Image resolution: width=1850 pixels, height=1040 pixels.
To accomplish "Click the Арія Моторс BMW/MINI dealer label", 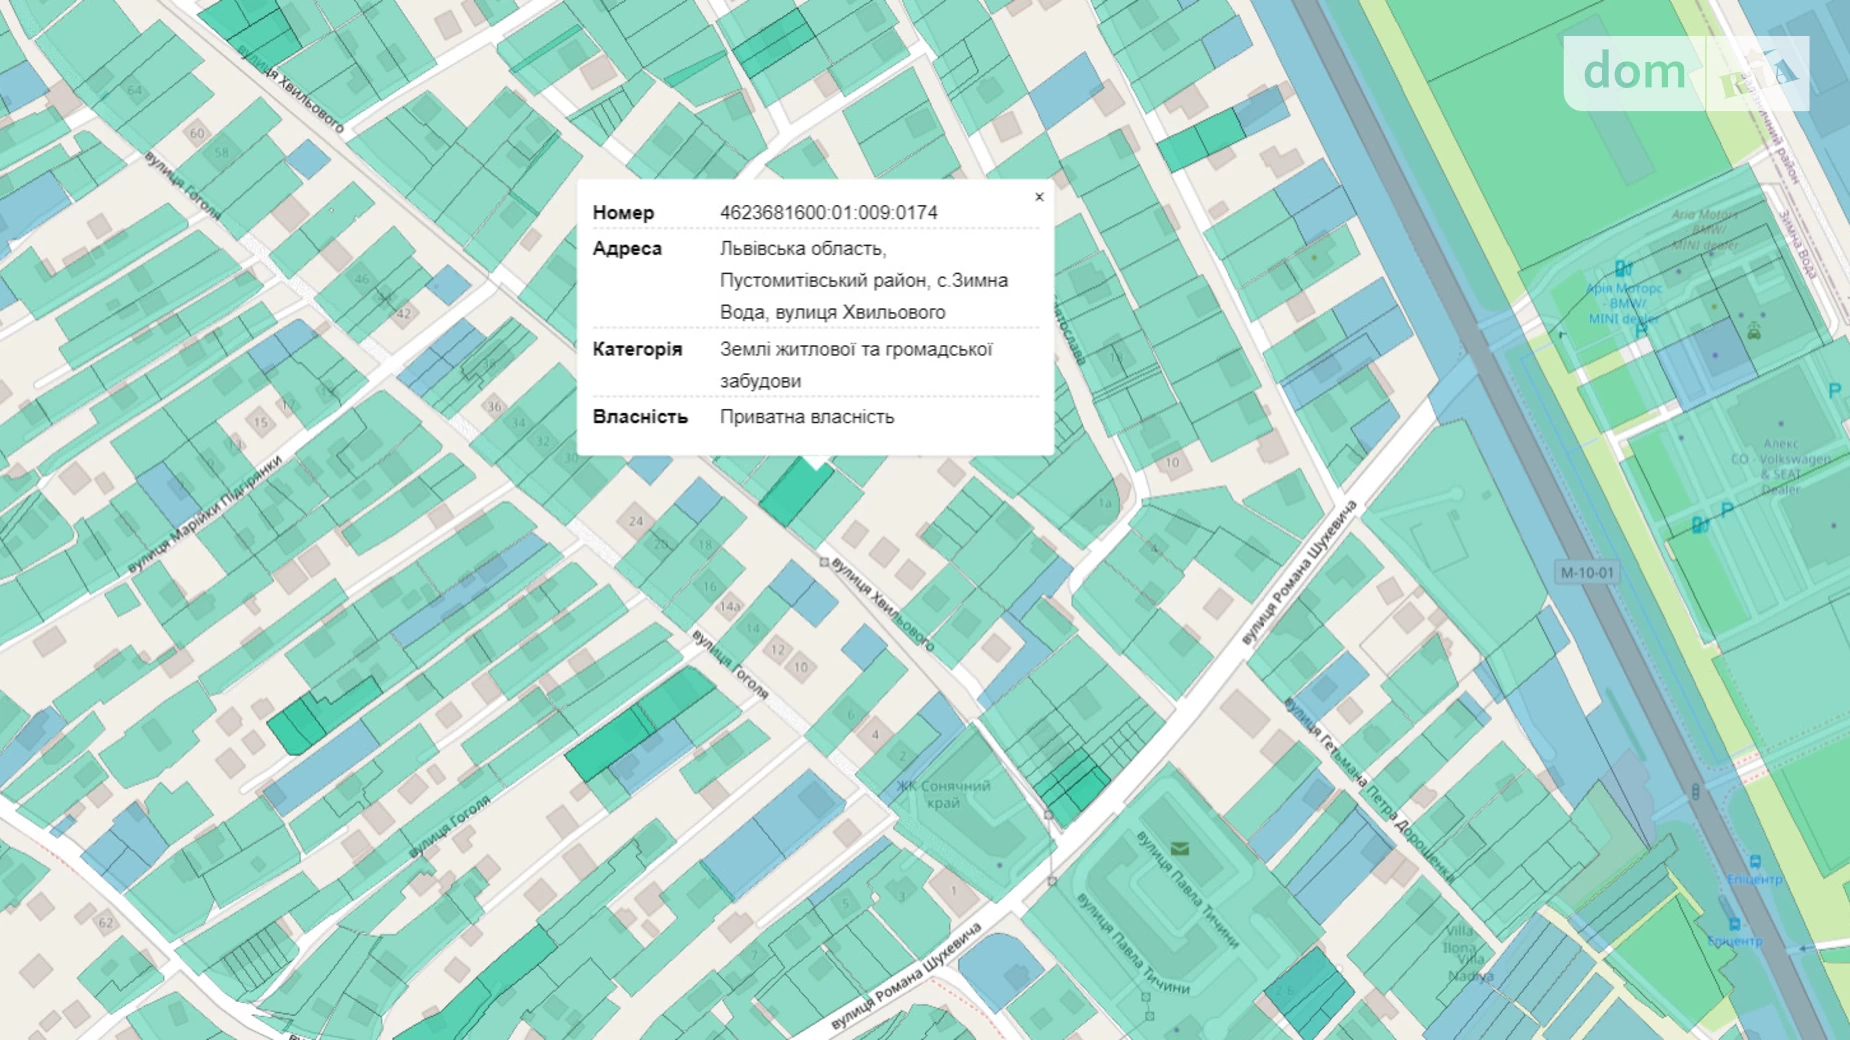I will click(x=1624, y=303).
